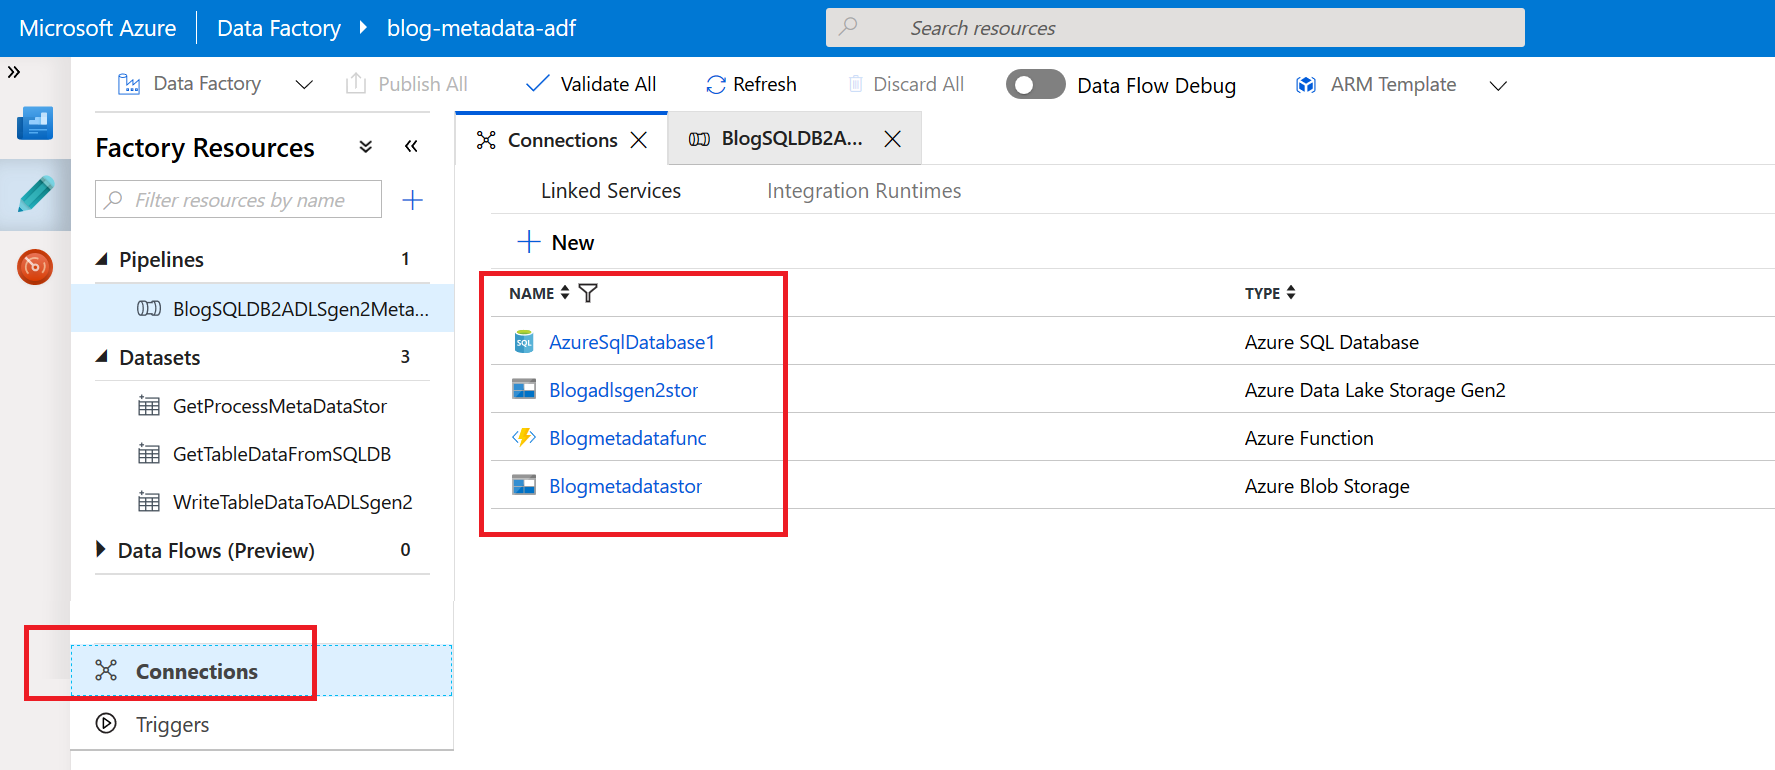1775x770 pixels.
Task: Switch to the Connections tab
Action: click(x=562, y=140)
